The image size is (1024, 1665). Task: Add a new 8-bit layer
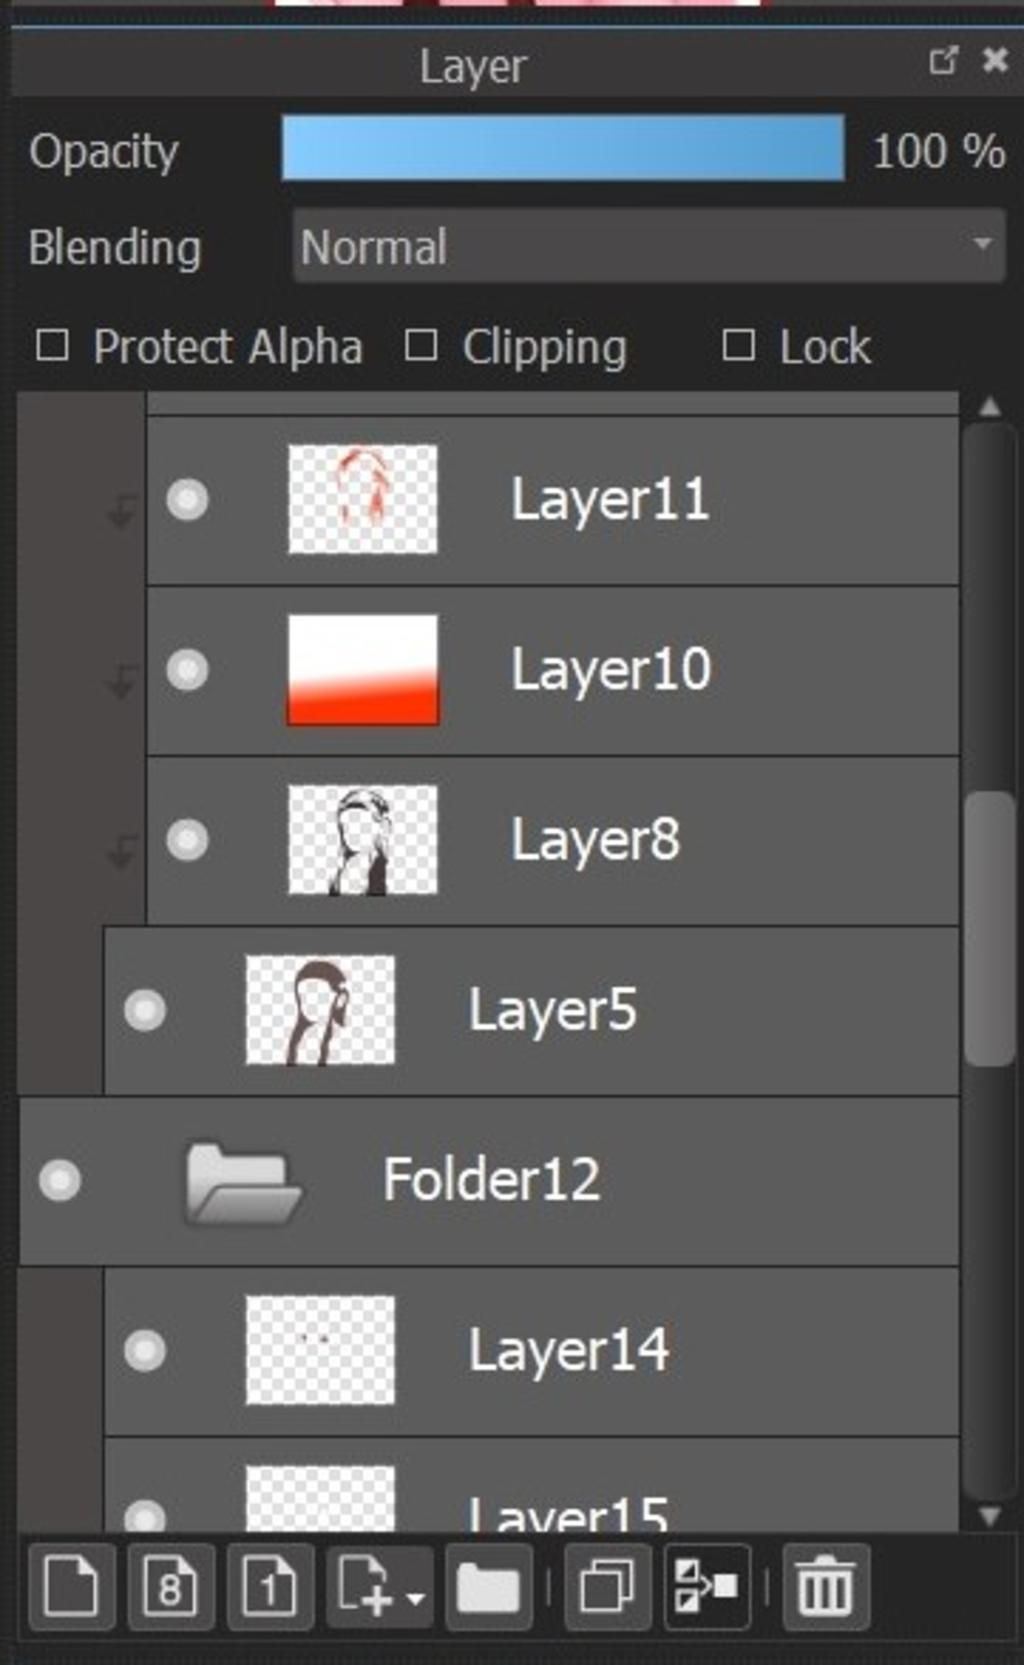point(170,1587)
